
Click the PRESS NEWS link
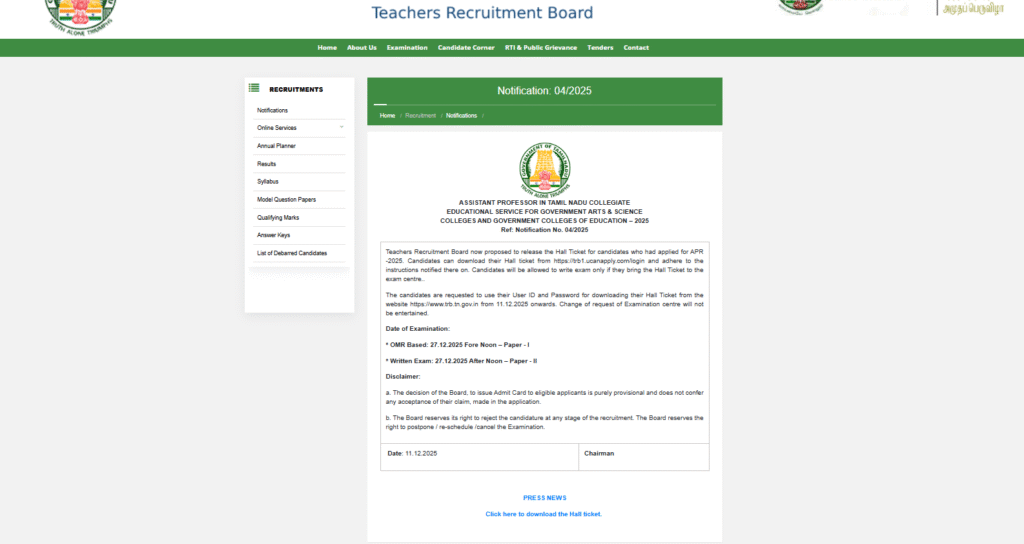544,497
